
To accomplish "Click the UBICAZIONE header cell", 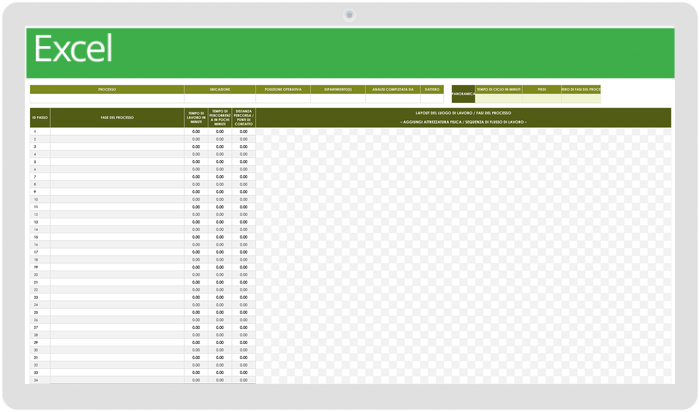I will pyautogui.click(x=220, y=89).
